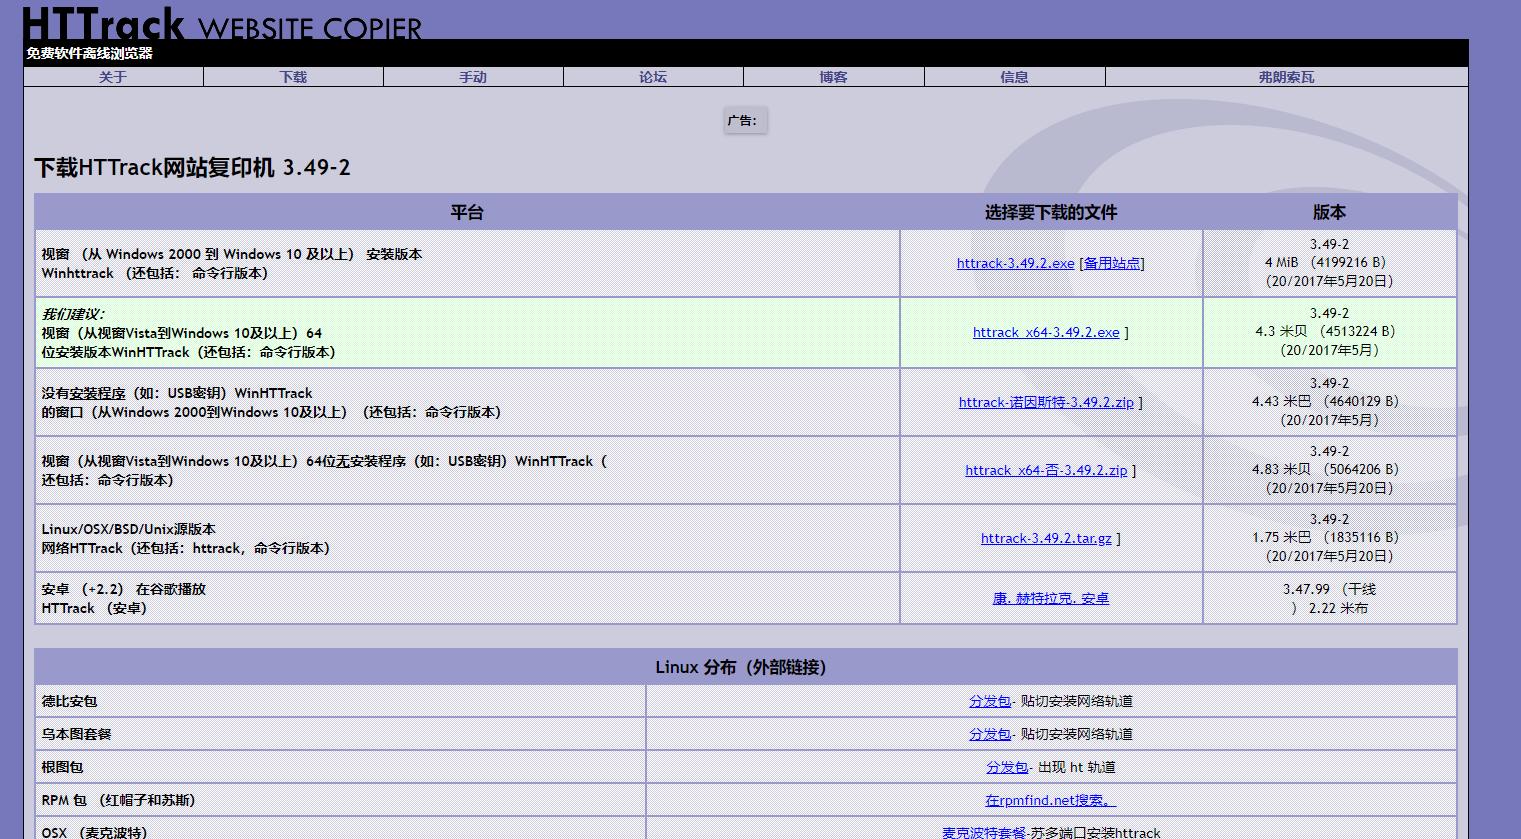Open the 分发包 link for 根图包

(1006, 768)
